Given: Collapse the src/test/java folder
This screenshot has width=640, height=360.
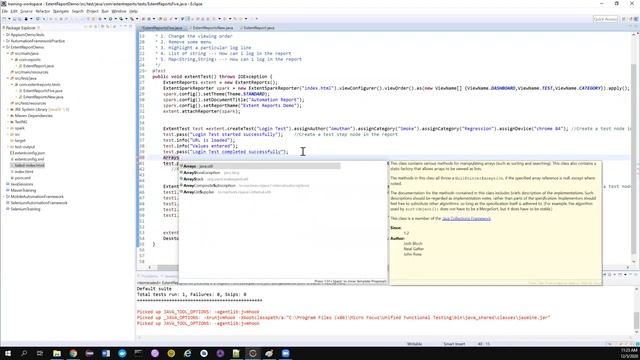Looking at the screenshot, I should [x=8, y=78].
